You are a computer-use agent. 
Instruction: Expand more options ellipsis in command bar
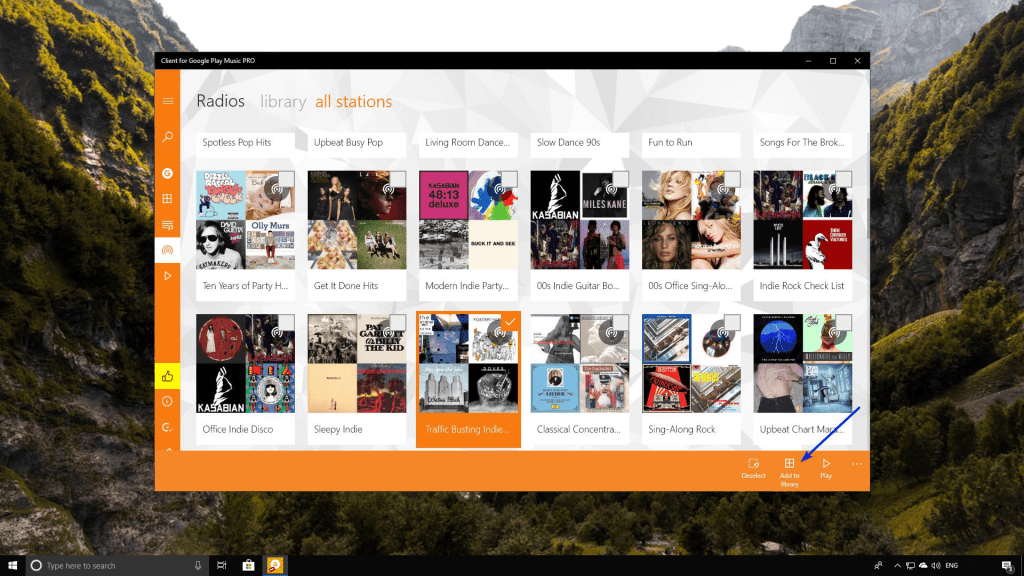click(857, 464)
